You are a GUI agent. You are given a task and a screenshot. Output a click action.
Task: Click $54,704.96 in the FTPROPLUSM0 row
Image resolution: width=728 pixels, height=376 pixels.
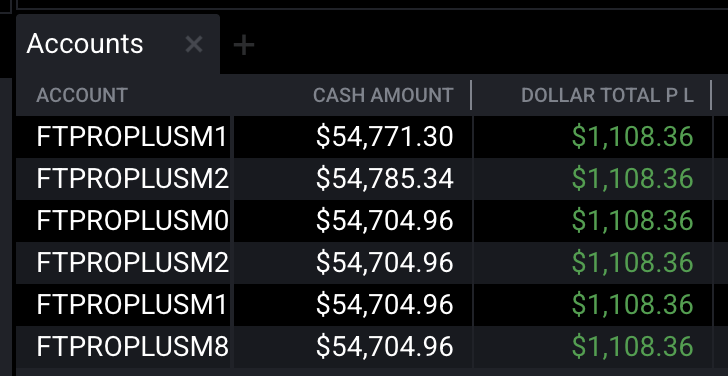pyautogui.click(x=384, y=220)
